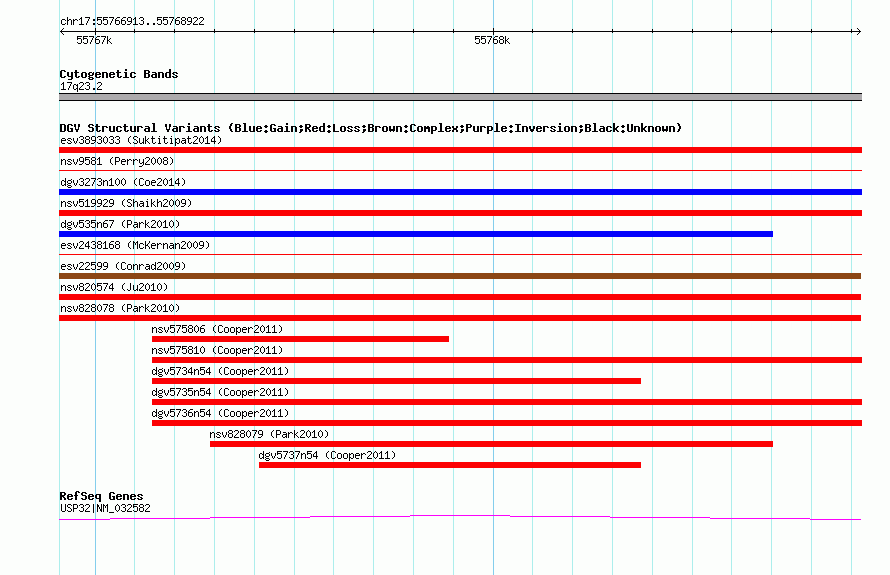The height and width of the screenshot is (575, 890).
Task: Click the 55767k ruler label
Action: 94,40
